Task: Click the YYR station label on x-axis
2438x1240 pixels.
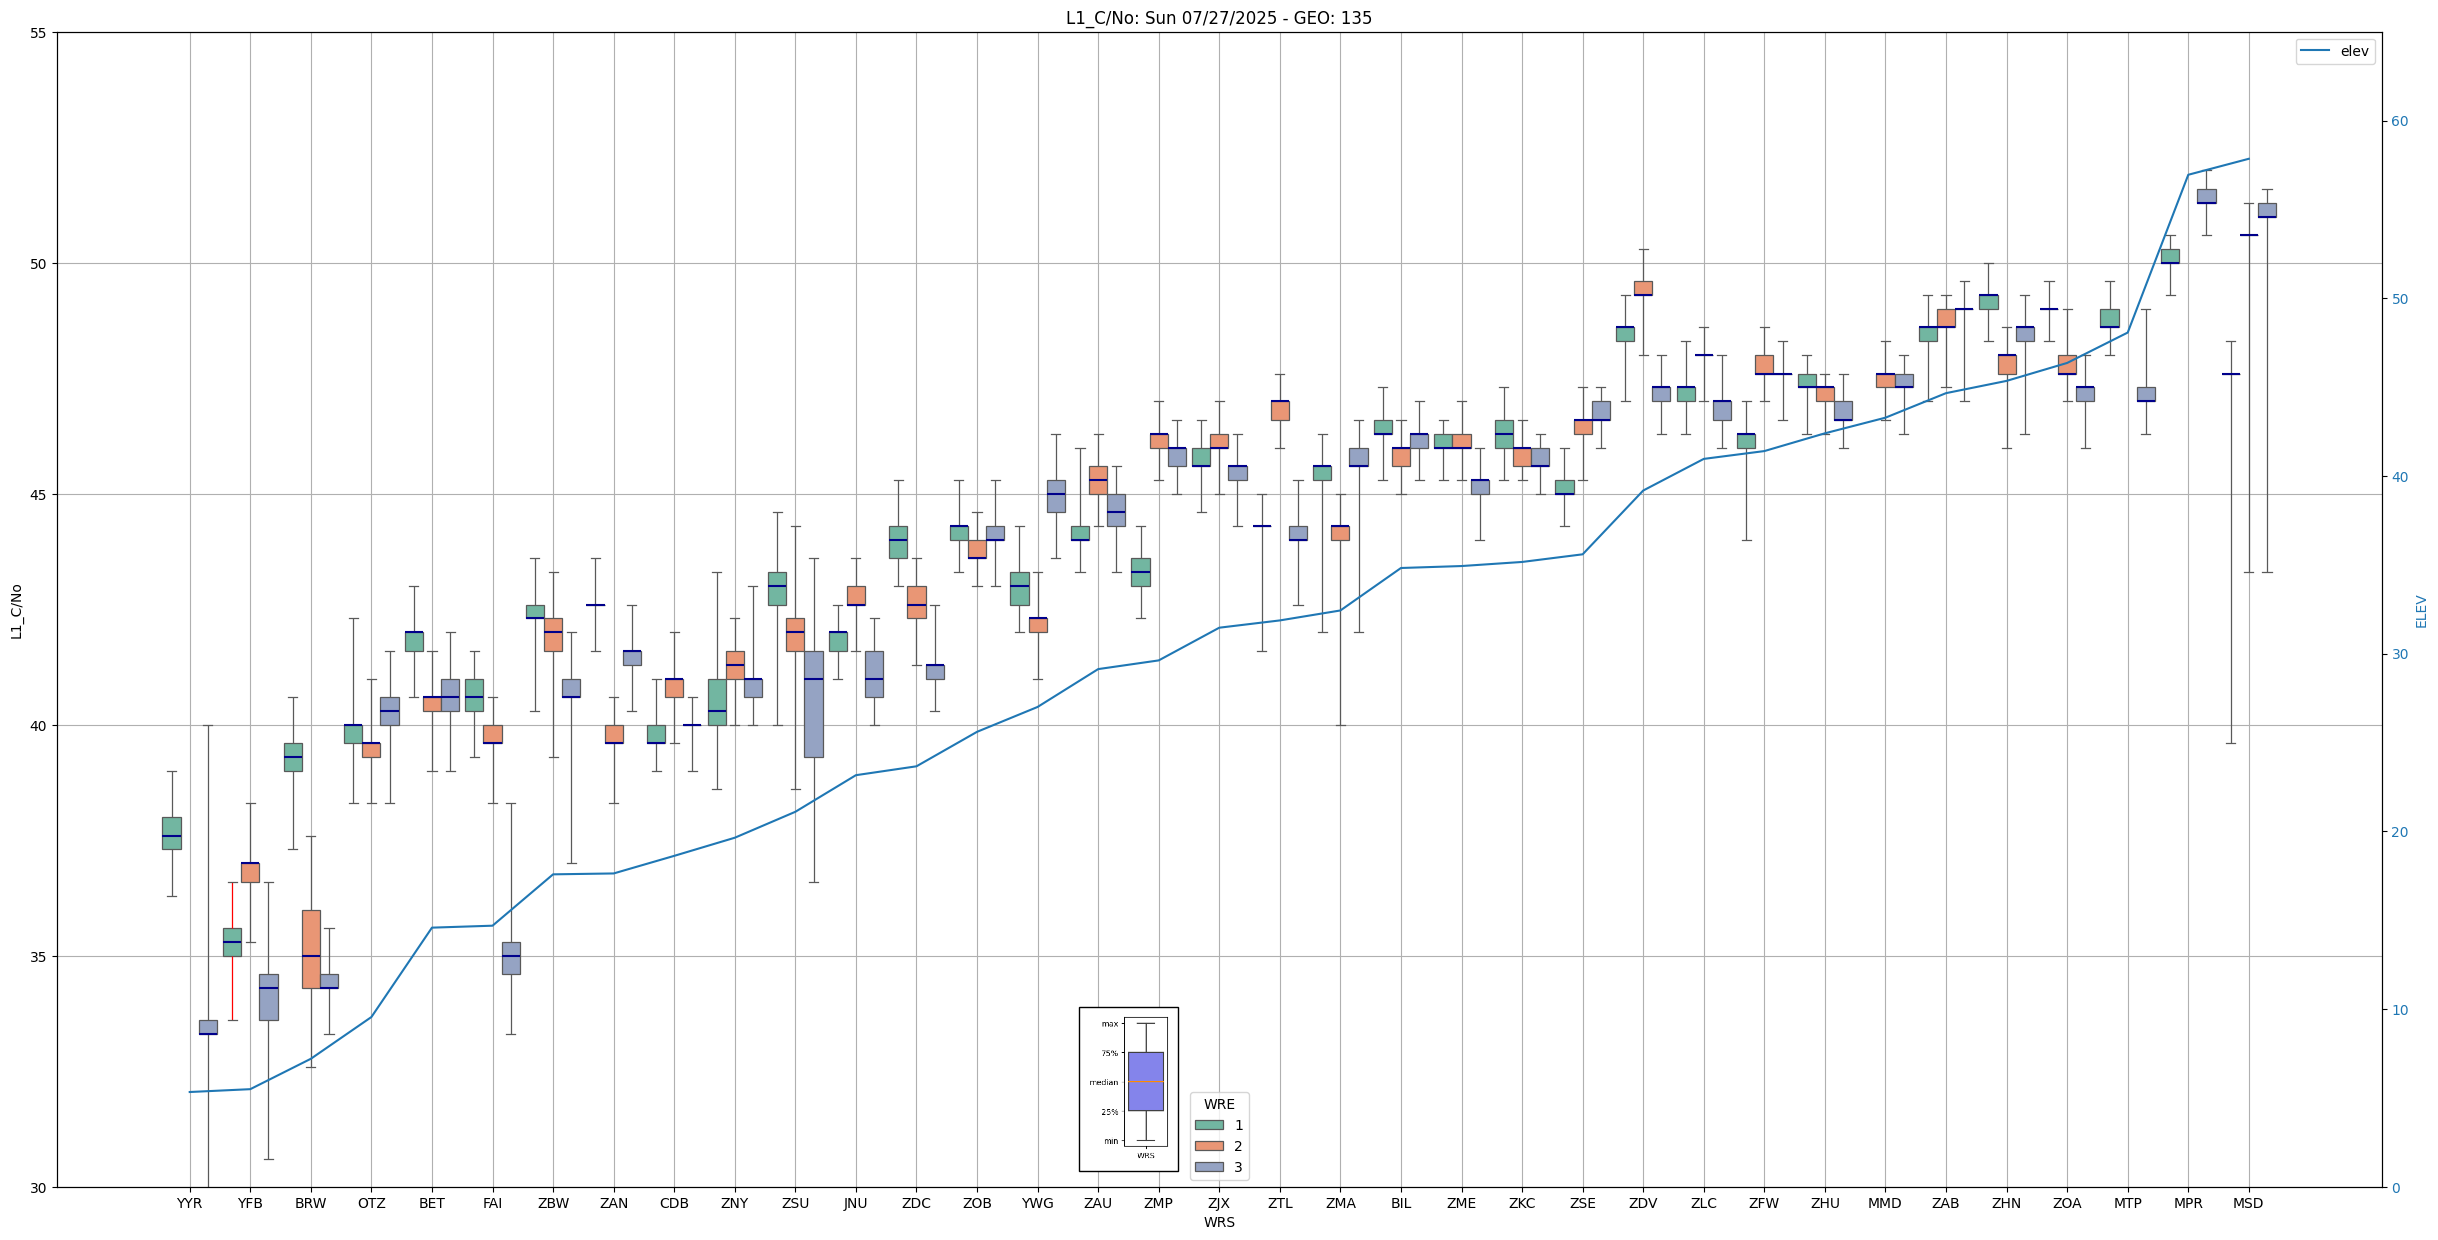Action: [x=189, y=1203]
